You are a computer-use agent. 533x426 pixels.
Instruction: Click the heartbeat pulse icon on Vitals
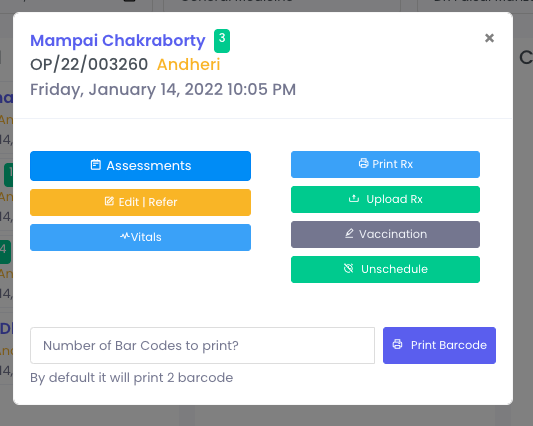click(125, 236)
